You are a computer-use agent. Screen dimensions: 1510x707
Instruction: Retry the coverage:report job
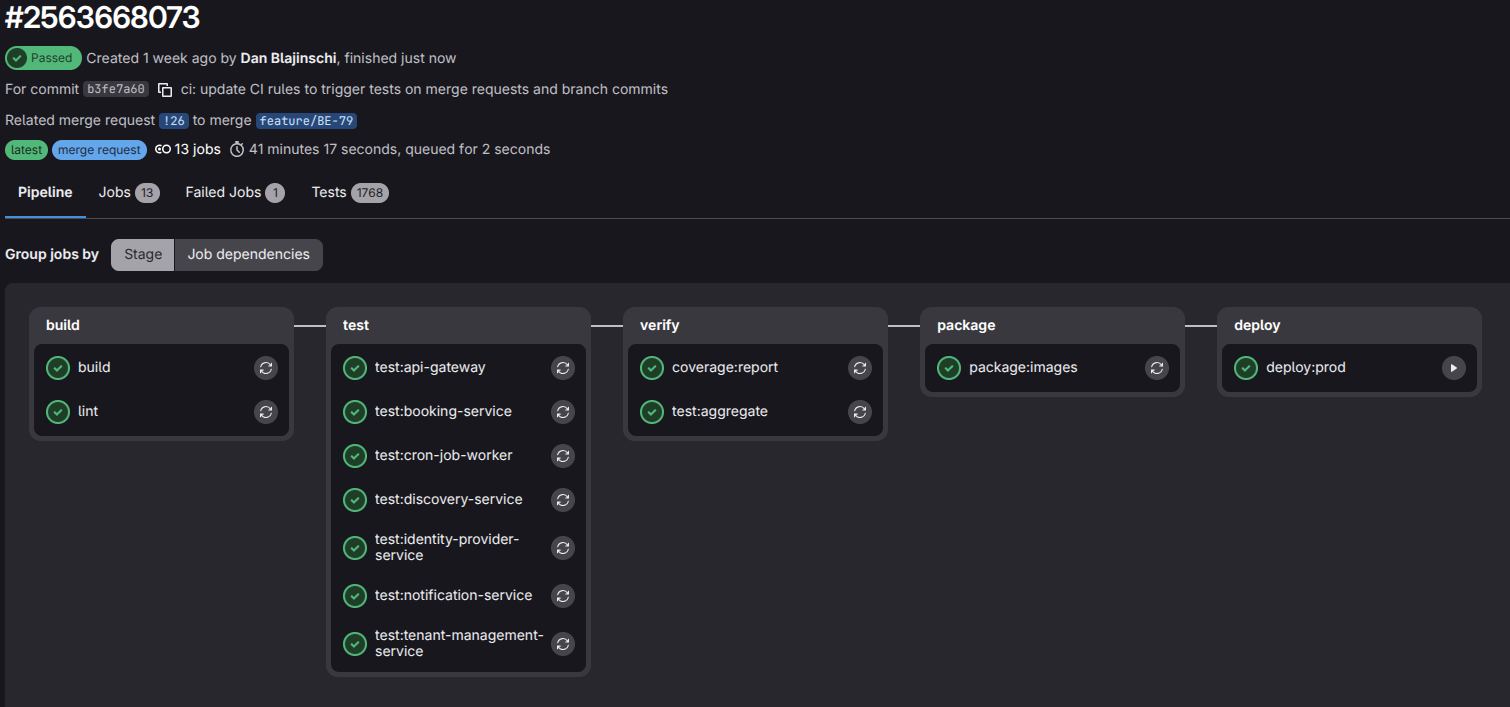pyautogui.click(x=860, y=367)
